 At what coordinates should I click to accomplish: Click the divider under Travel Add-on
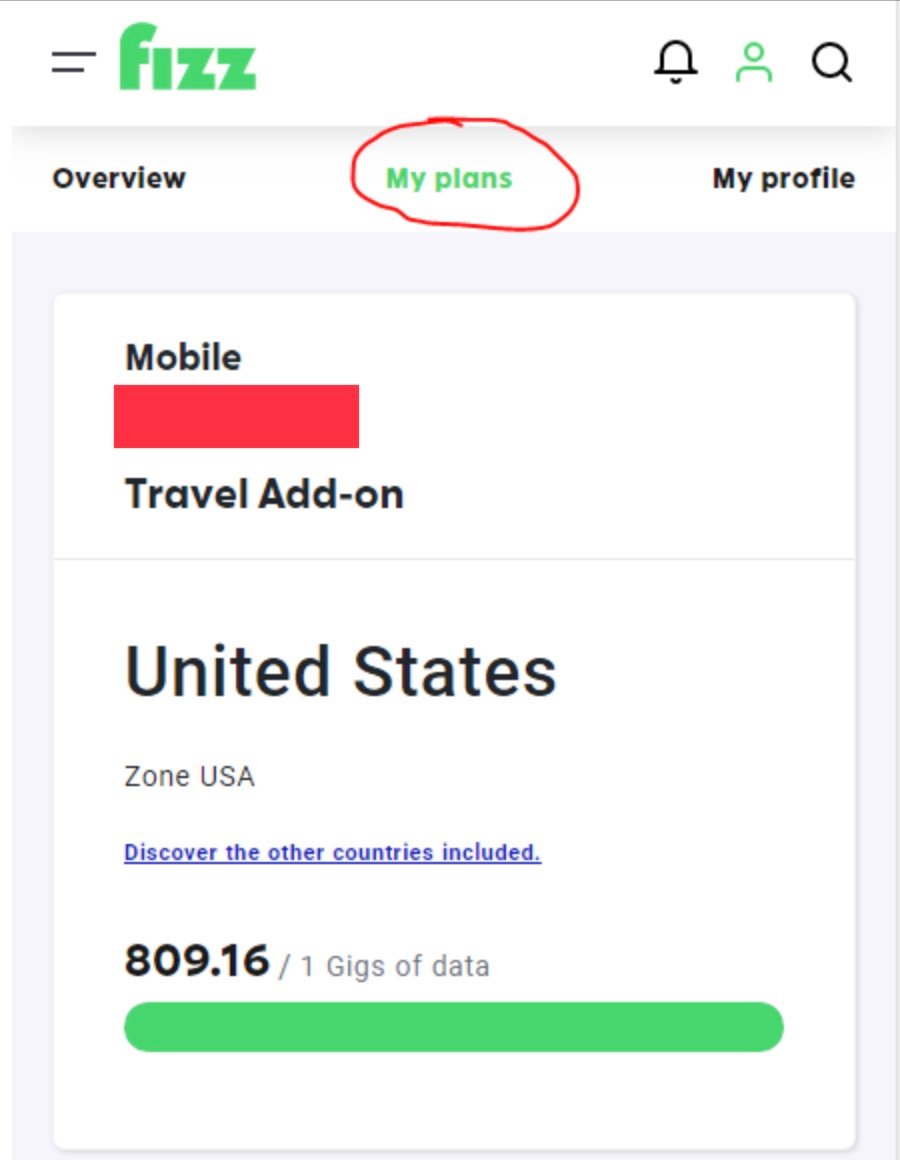click(453, 559)
